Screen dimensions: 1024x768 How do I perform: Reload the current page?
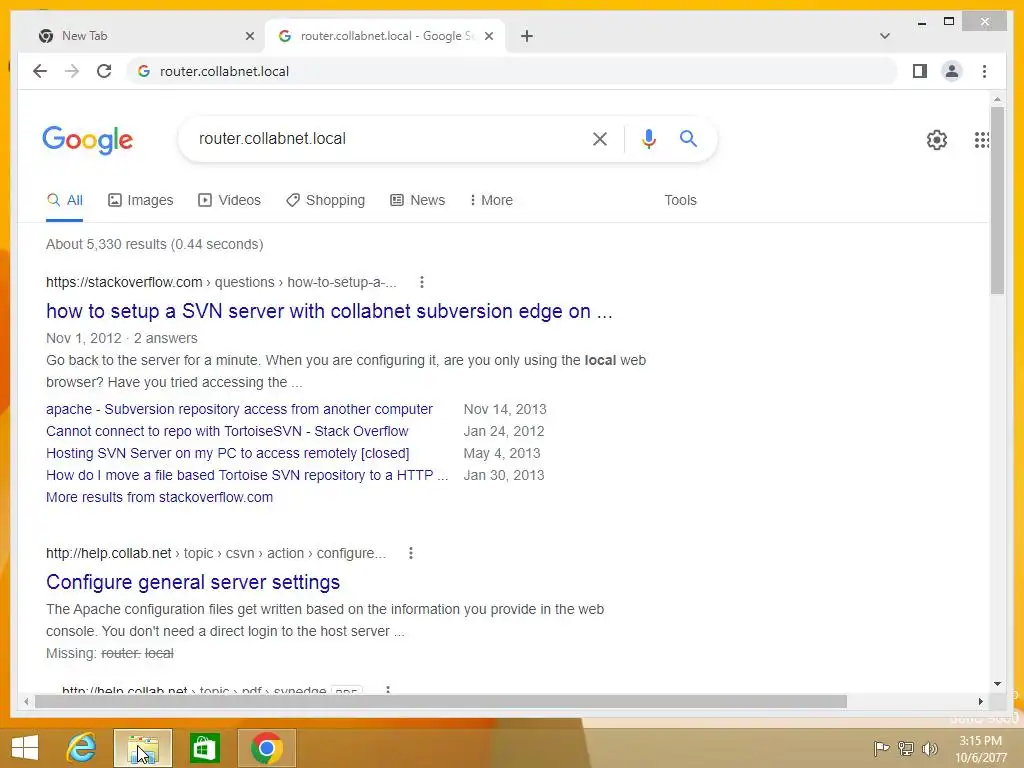104,71
